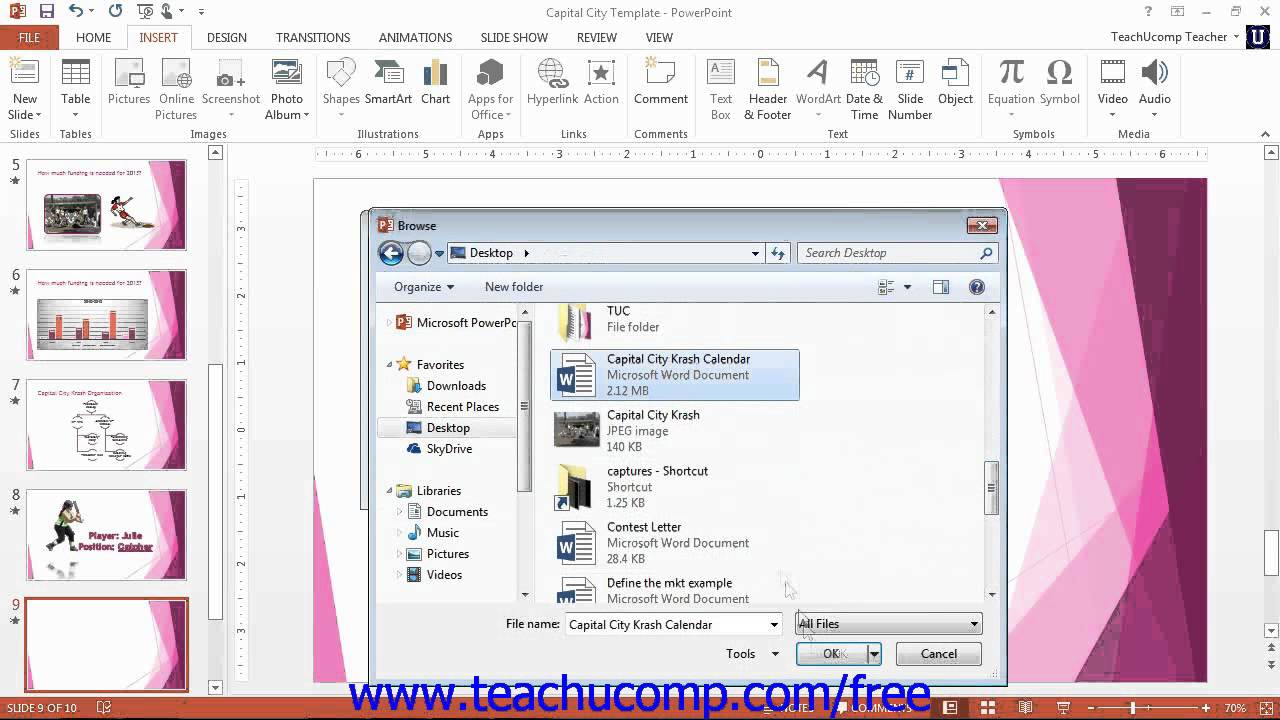
Task: Insert an Action
Action: (x=601, y=82)
